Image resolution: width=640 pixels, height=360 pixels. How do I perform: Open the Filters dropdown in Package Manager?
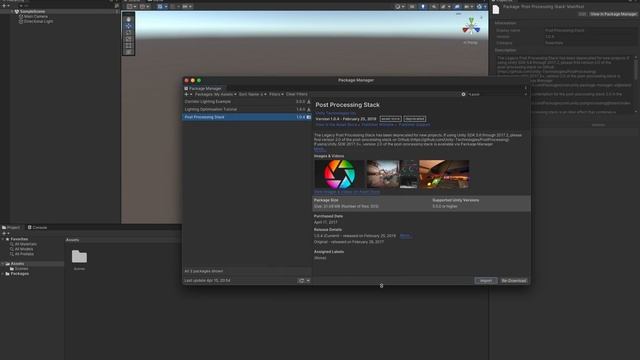pos(276,94)
